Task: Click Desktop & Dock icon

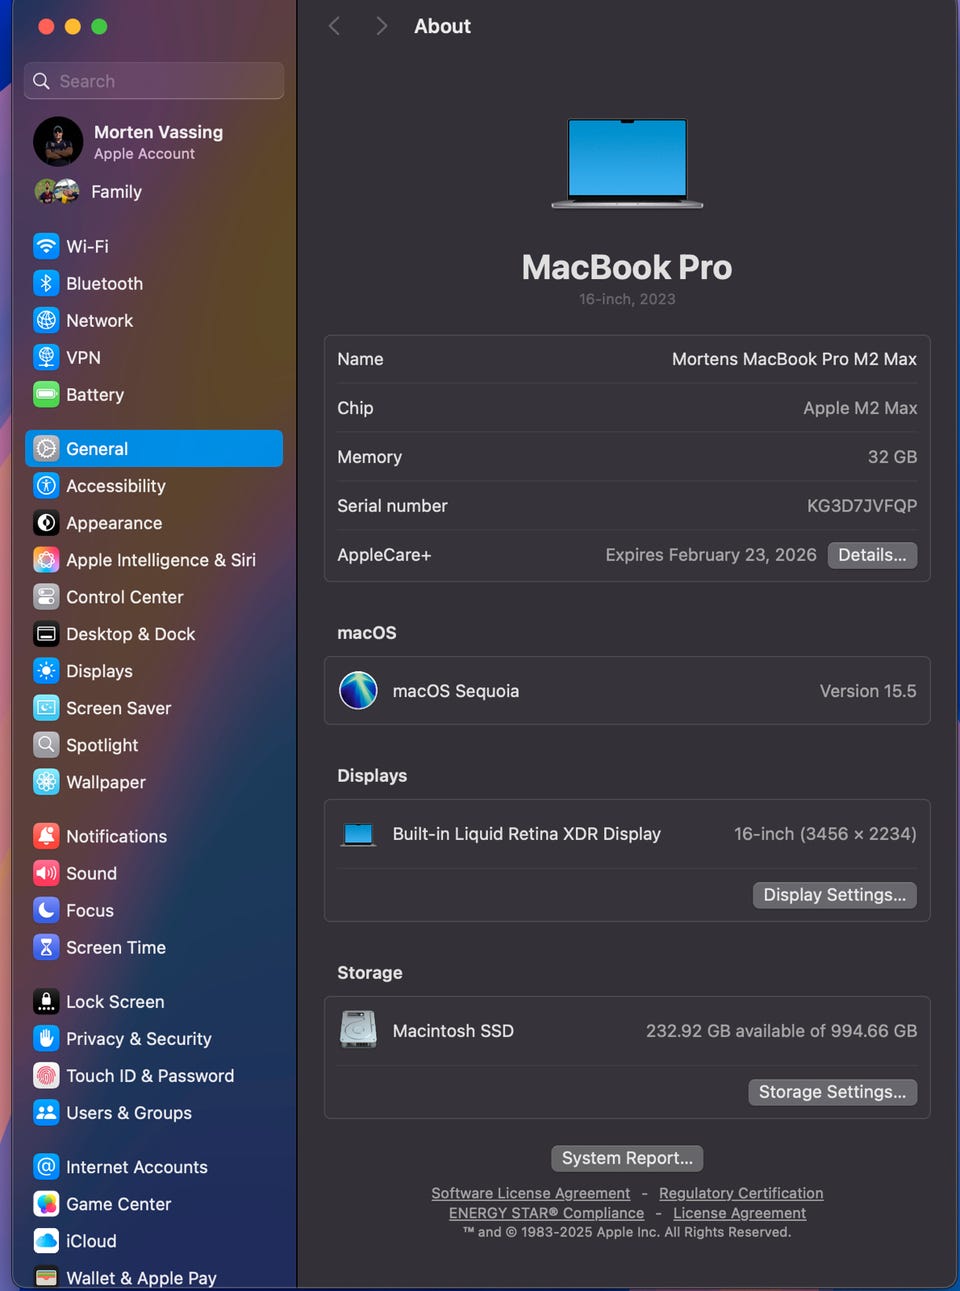Action: (x=46, y=634)
